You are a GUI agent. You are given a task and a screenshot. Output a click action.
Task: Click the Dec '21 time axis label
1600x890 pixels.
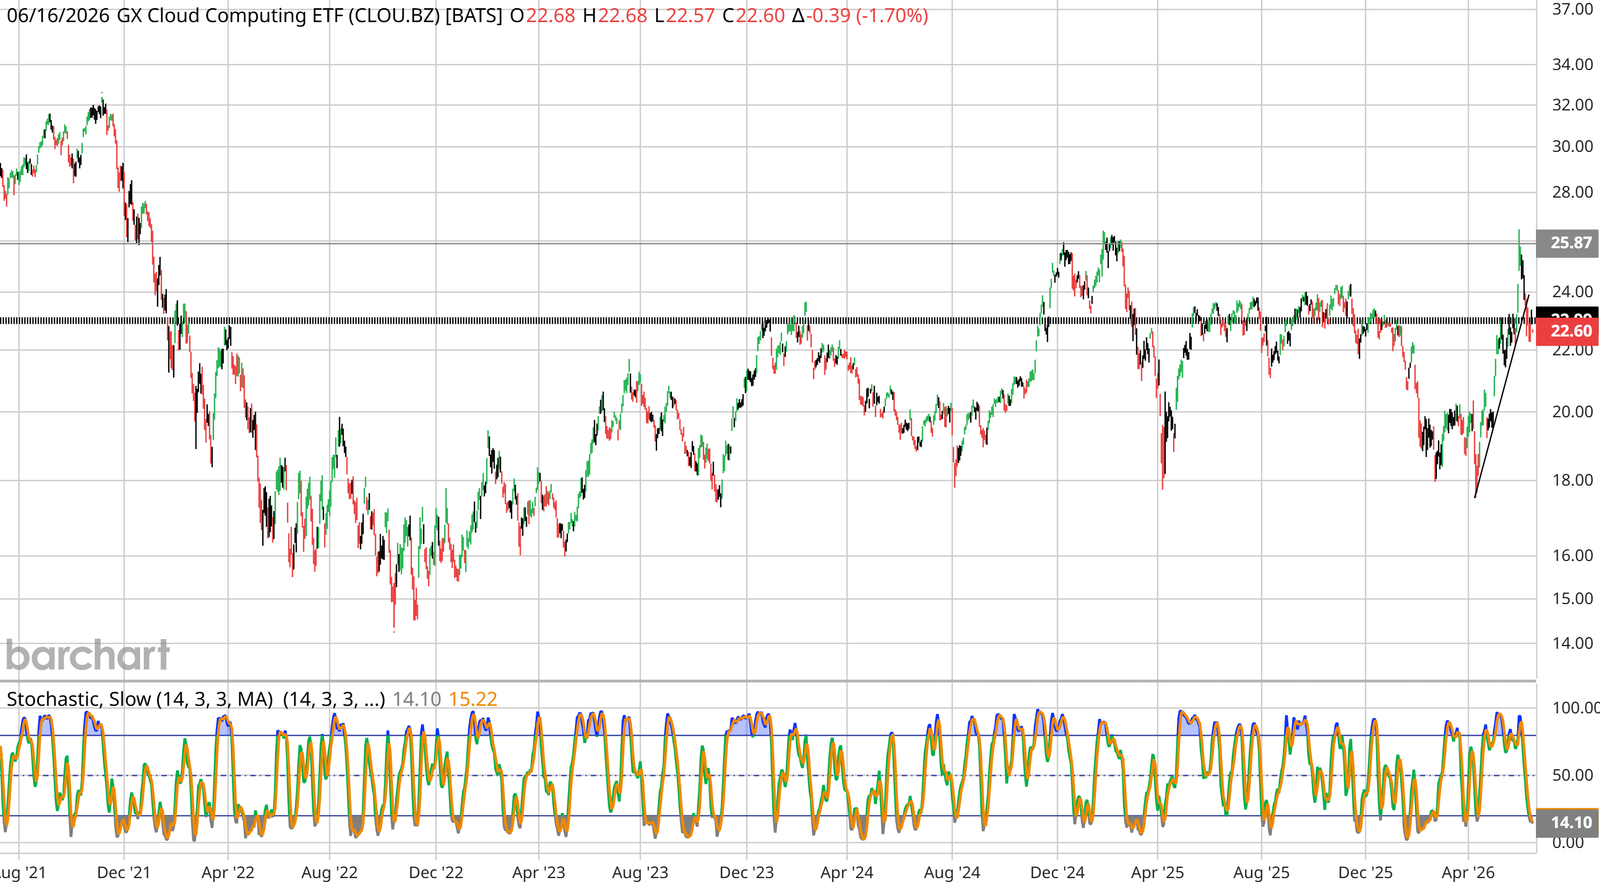[124, 873]
